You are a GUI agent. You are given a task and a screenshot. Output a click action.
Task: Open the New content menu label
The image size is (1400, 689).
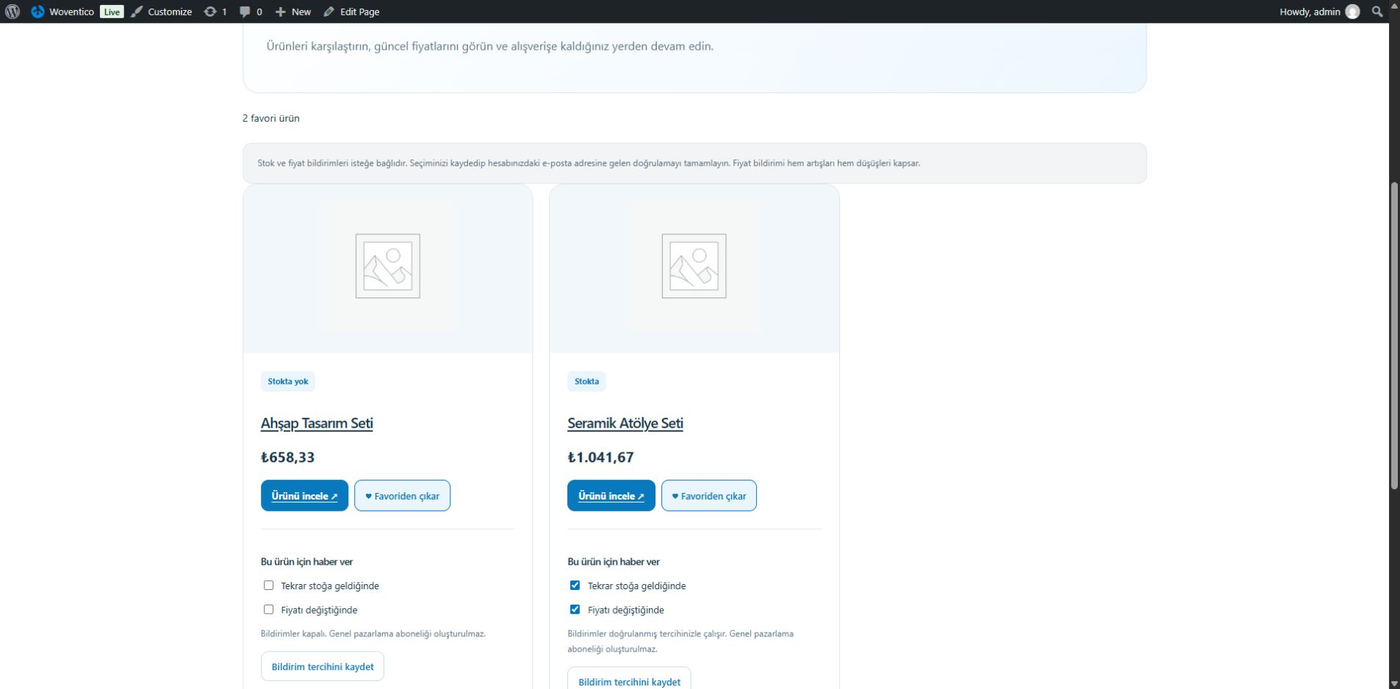tap(301, 12)
